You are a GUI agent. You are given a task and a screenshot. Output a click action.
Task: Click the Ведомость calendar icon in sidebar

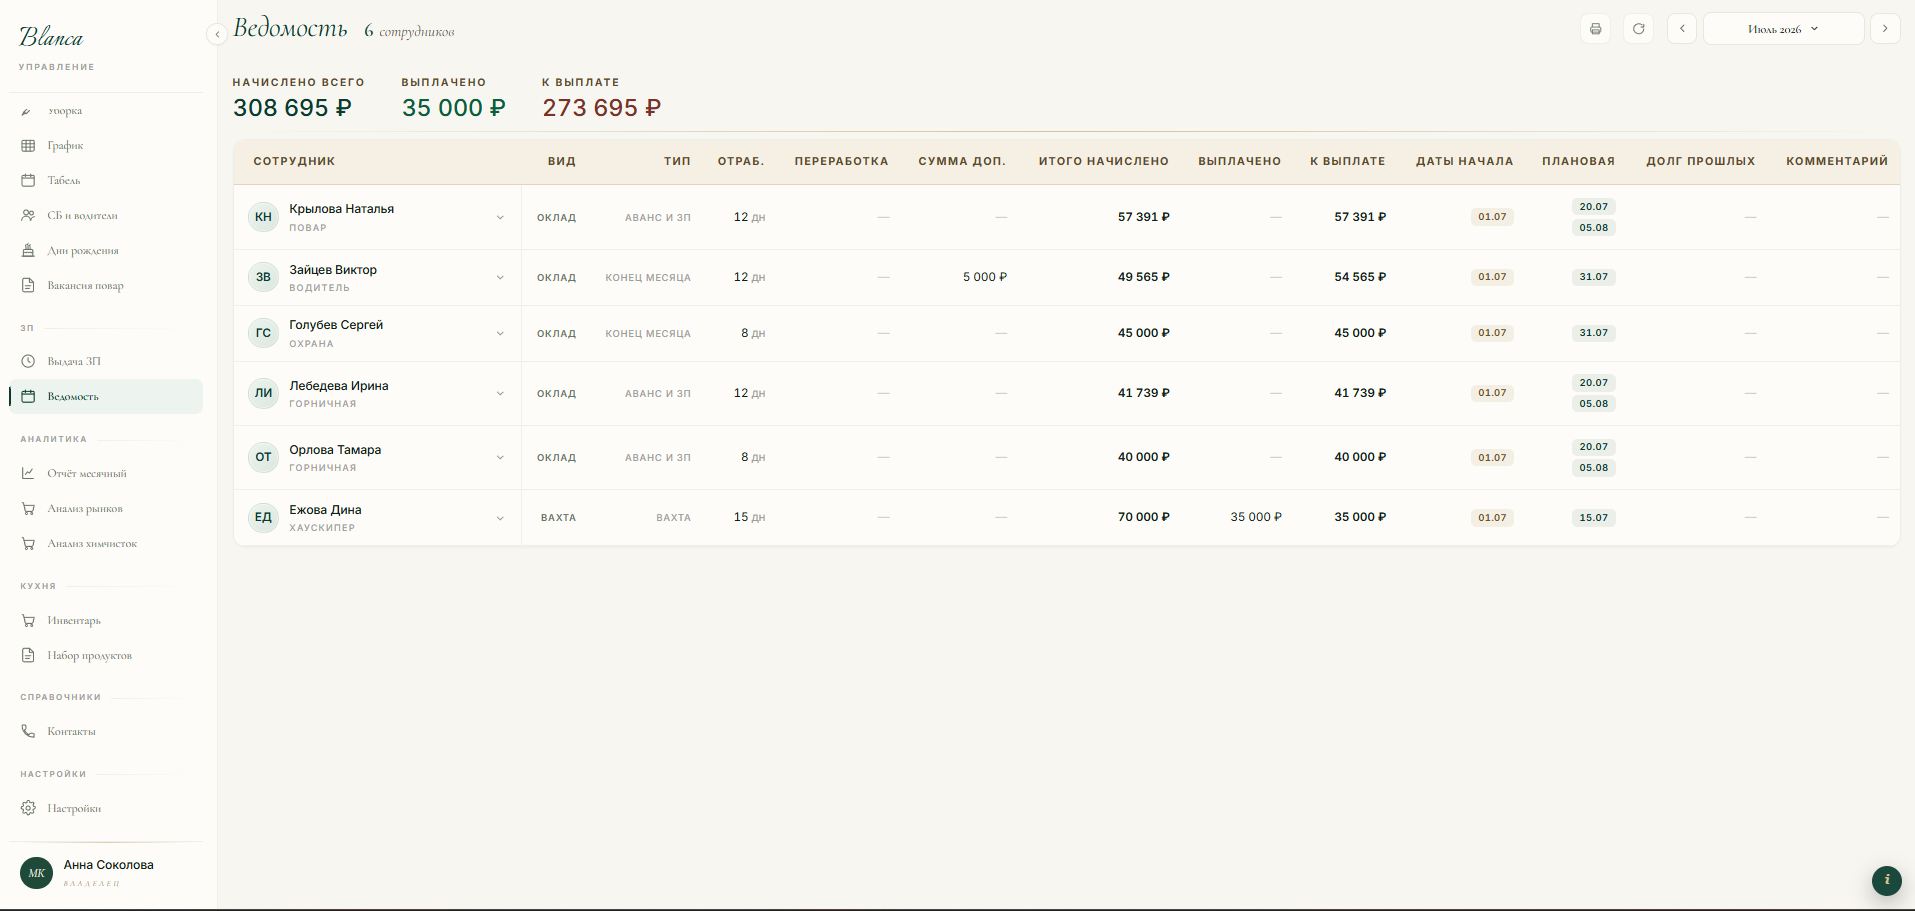point(28,397)
